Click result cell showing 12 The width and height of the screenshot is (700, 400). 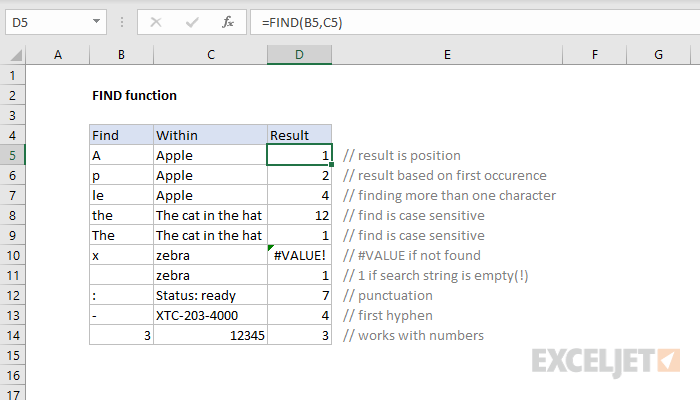coord(300,215)
